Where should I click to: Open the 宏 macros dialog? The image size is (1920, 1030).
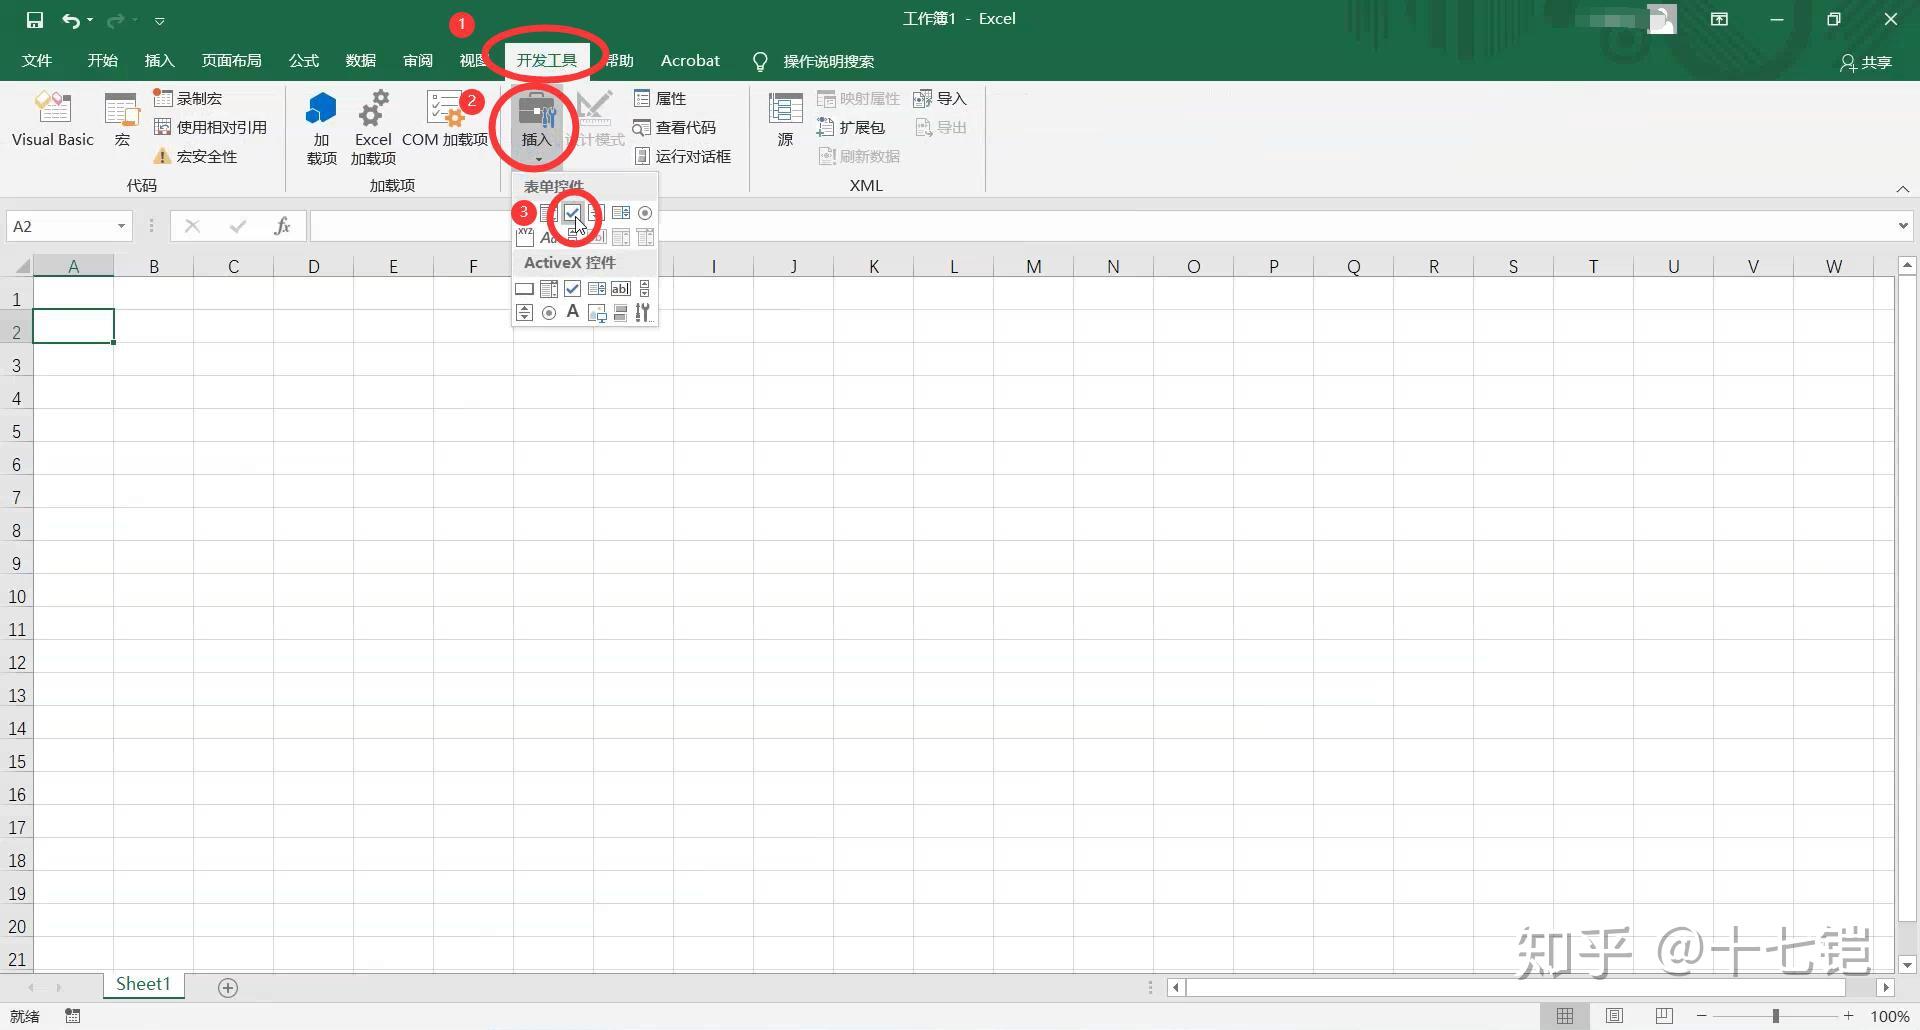point(122,119)
